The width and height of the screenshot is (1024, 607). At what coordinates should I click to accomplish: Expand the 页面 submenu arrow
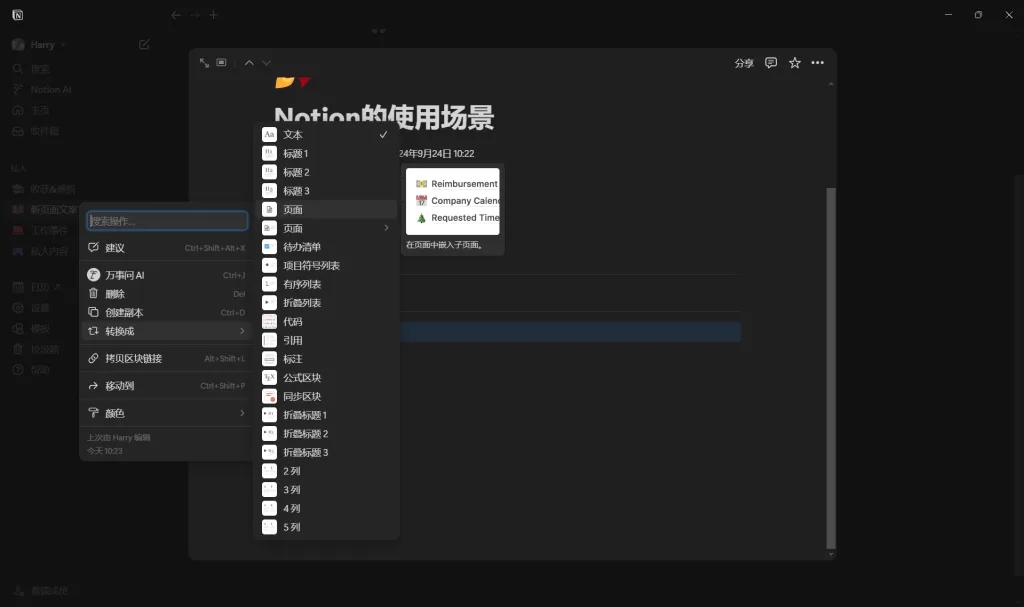pos(387,228)
